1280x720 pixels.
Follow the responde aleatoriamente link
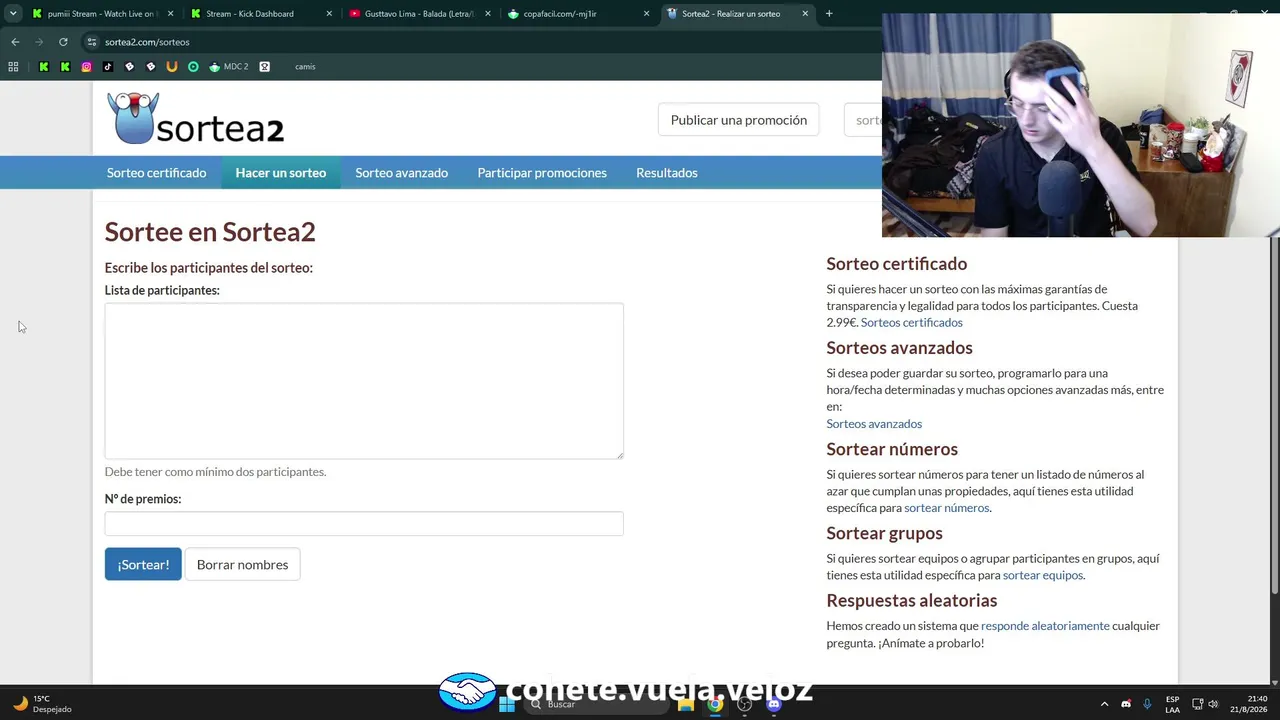[1045, 626]
